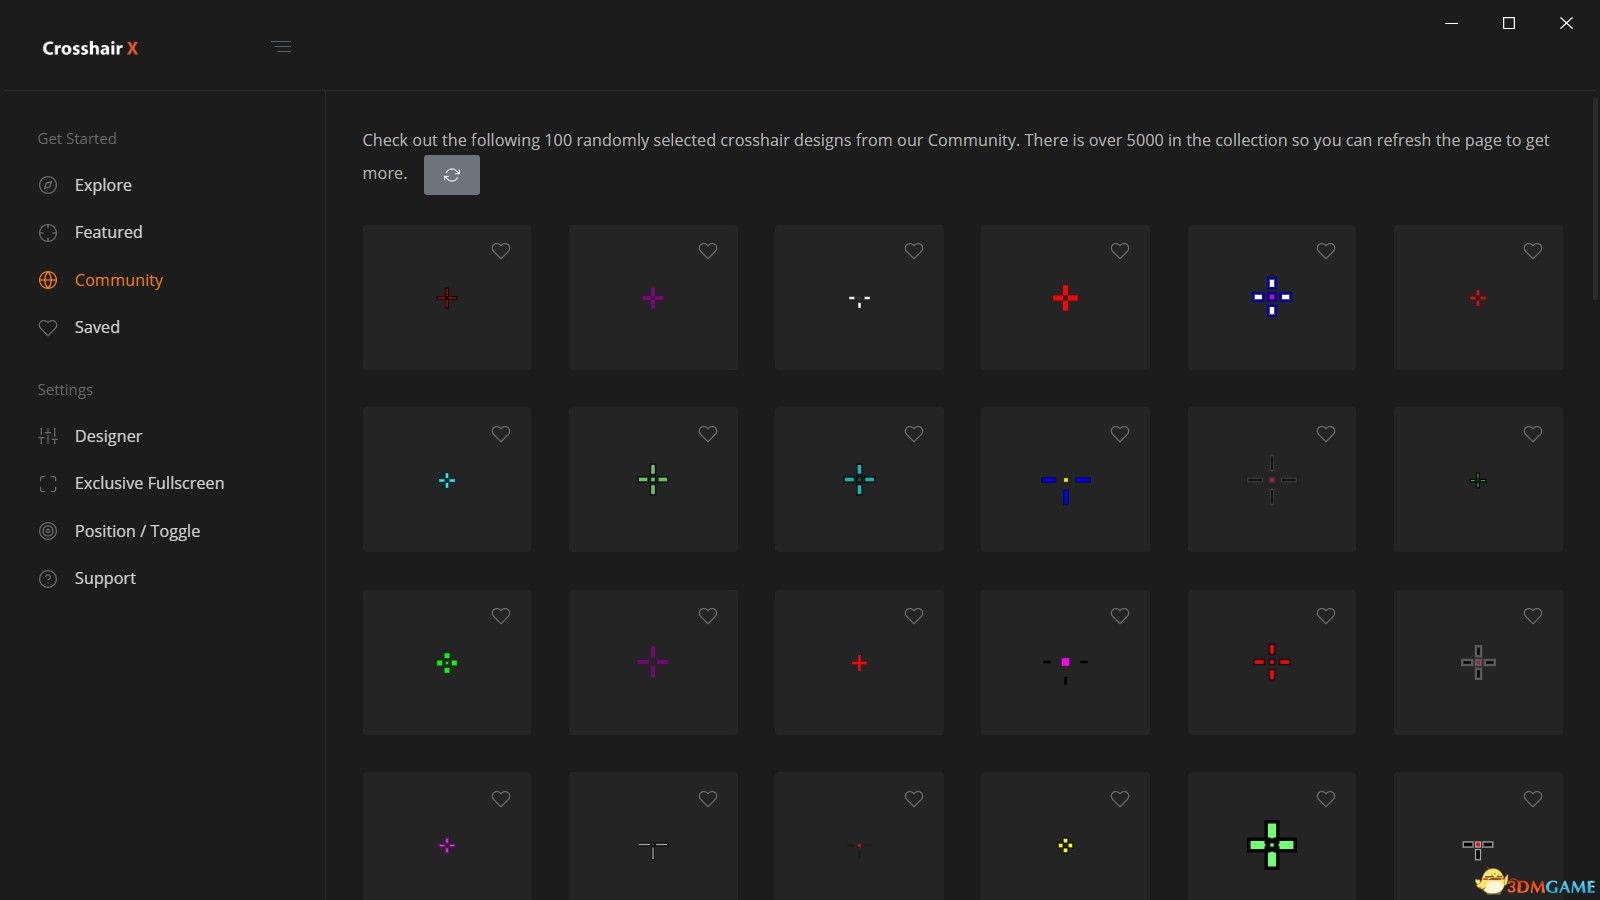Image resolution: width=1600 pixels, height=900 pixels.
Task: Collapse the sidebar with hamburger icon
Action: coord(281,47)
